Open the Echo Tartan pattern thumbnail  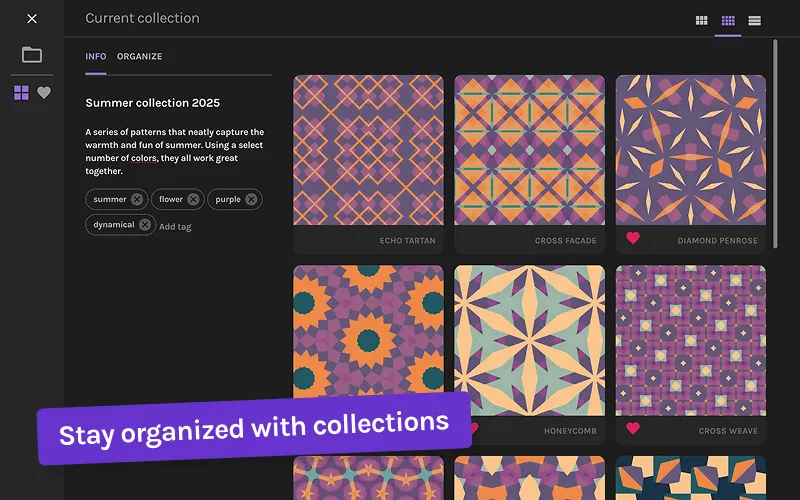click(368, 150)
